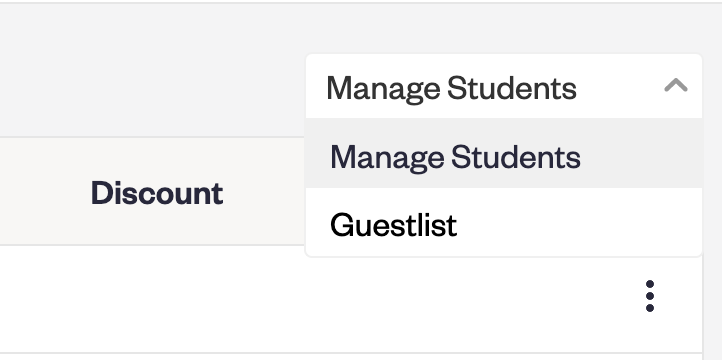Click the Manage Students combo box header

(504, 87)
